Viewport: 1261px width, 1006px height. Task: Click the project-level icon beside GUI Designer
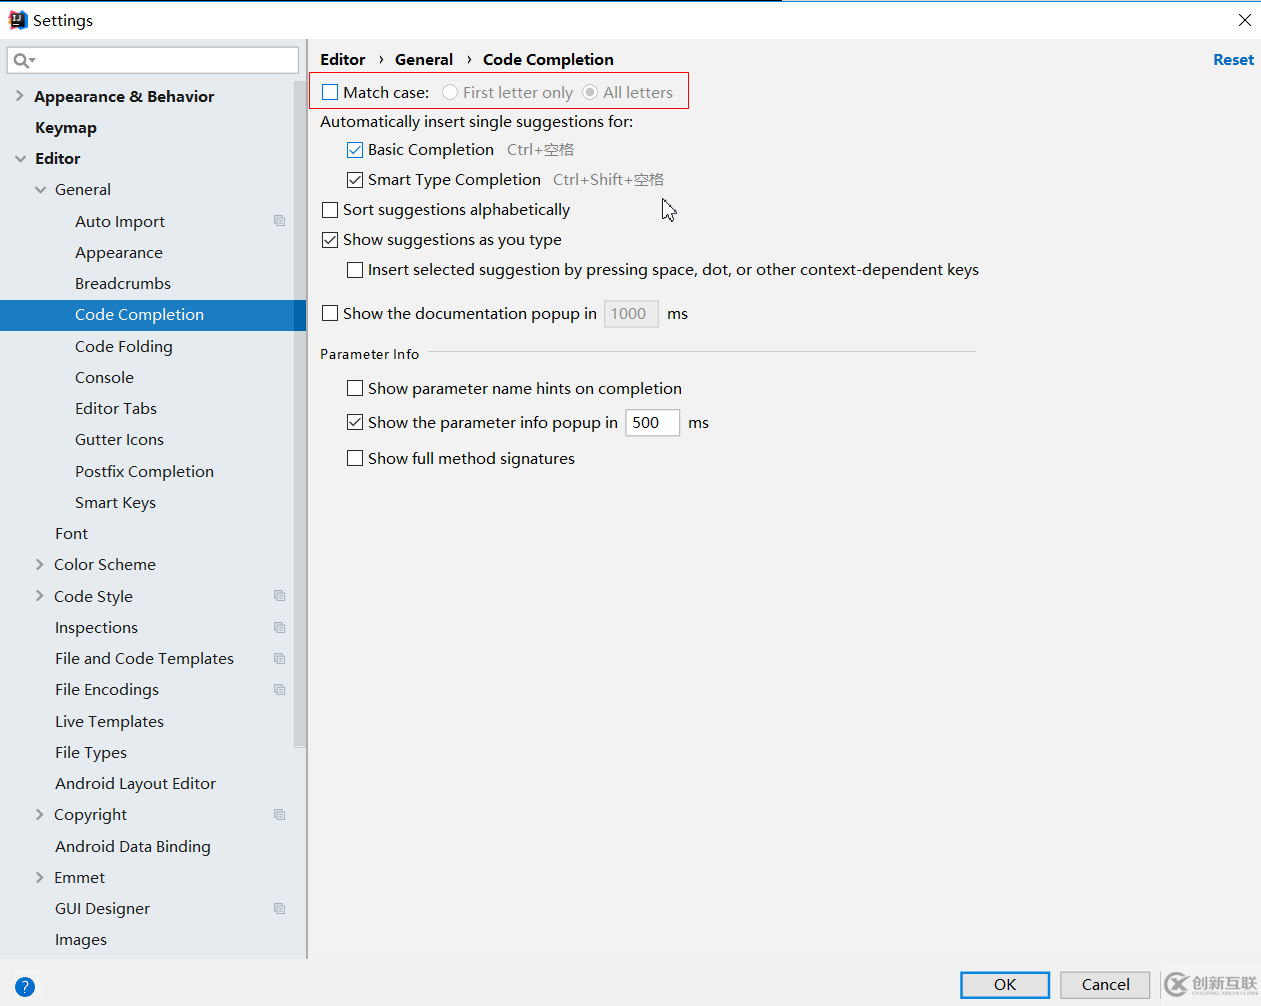click(x=280, y=909)
